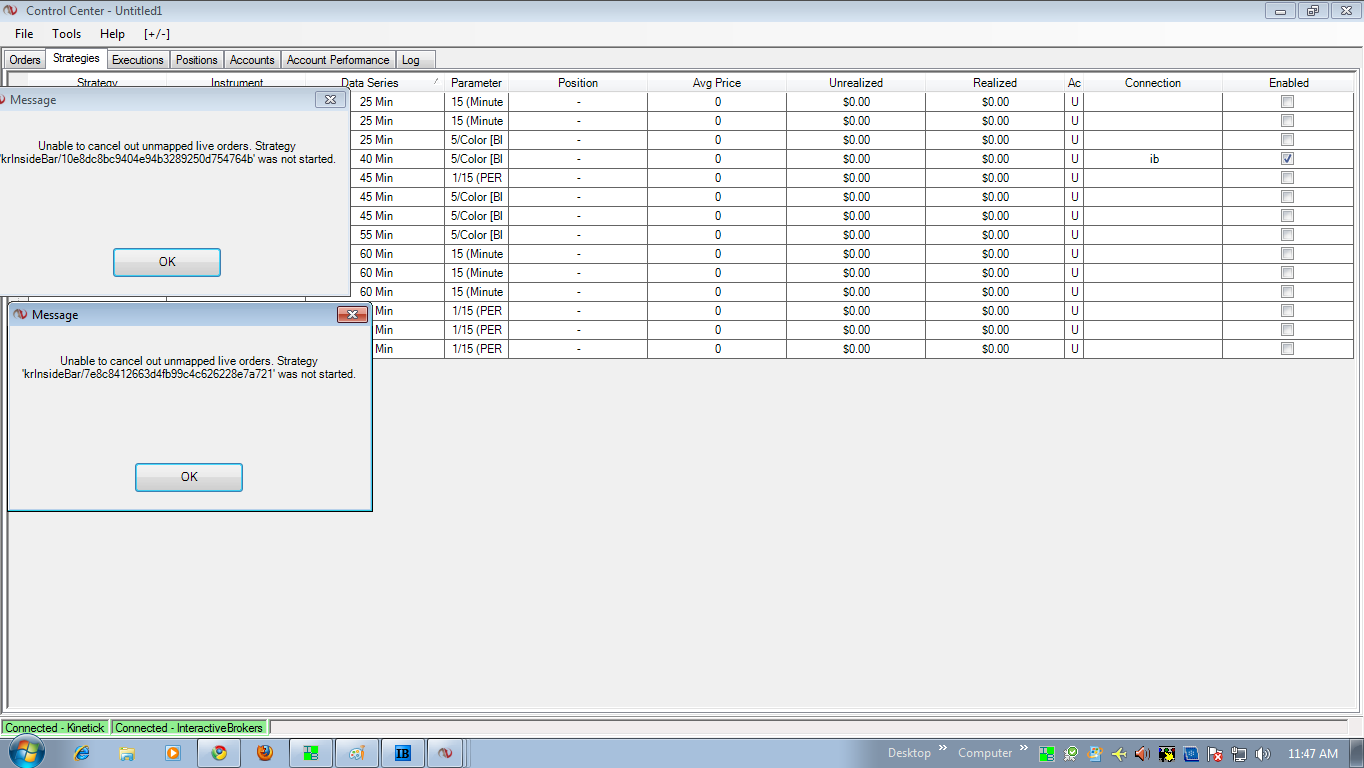Screen dimensions: 1364x768
Task: Sort by the Position column header
Action: (578, 83)
